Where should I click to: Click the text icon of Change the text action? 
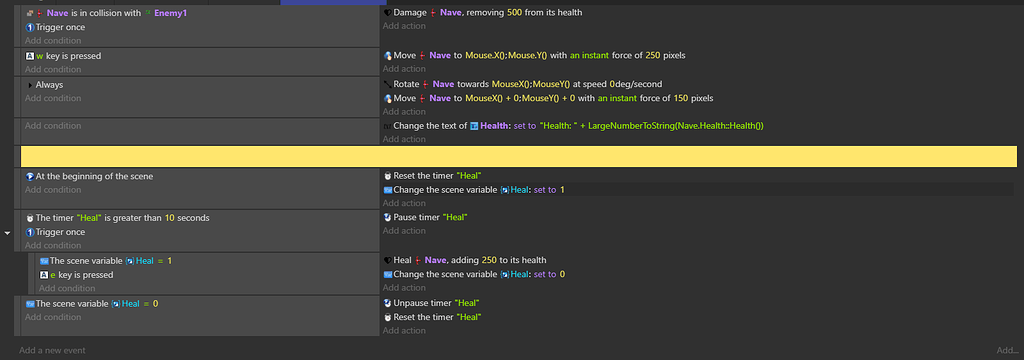point(387,126)
